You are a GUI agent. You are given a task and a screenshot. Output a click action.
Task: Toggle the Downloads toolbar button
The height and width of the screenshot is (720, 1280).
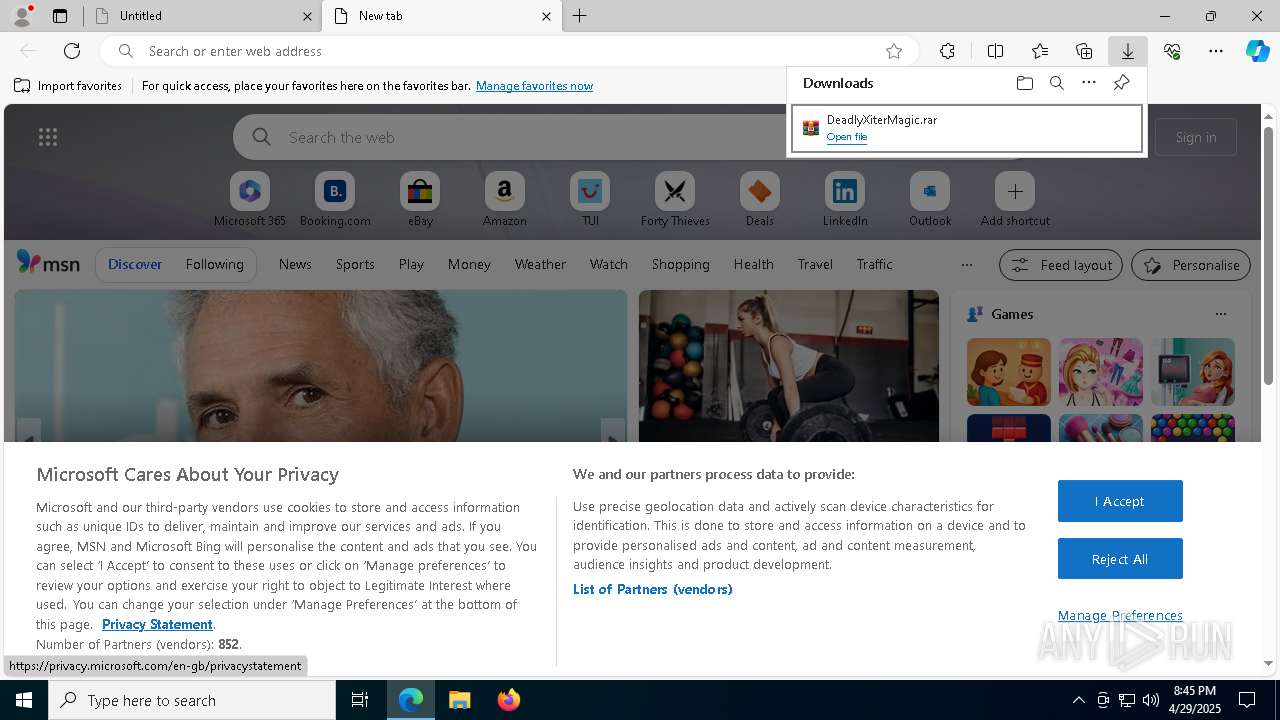pos(1127,51)
